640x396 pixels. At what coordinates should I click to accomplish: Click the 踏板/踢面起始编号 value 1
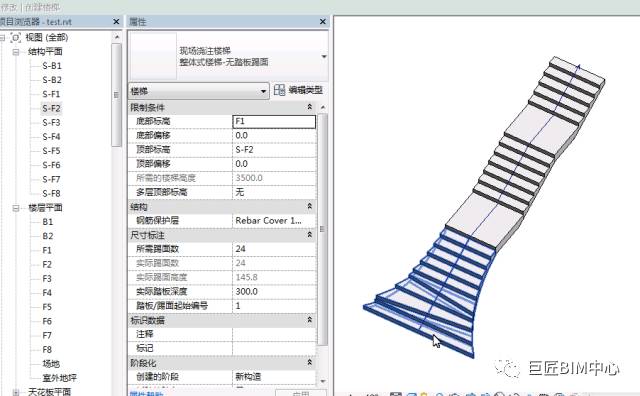274,306
